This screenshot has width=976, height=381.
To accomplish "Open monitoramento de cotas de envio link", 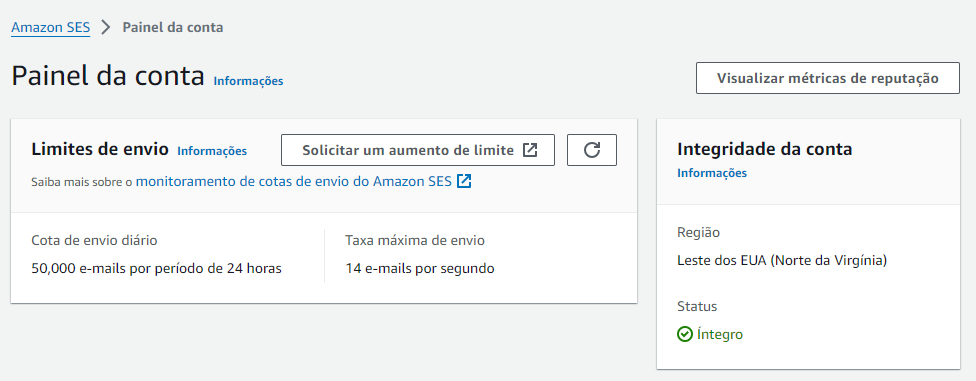I will click(294, 181).
